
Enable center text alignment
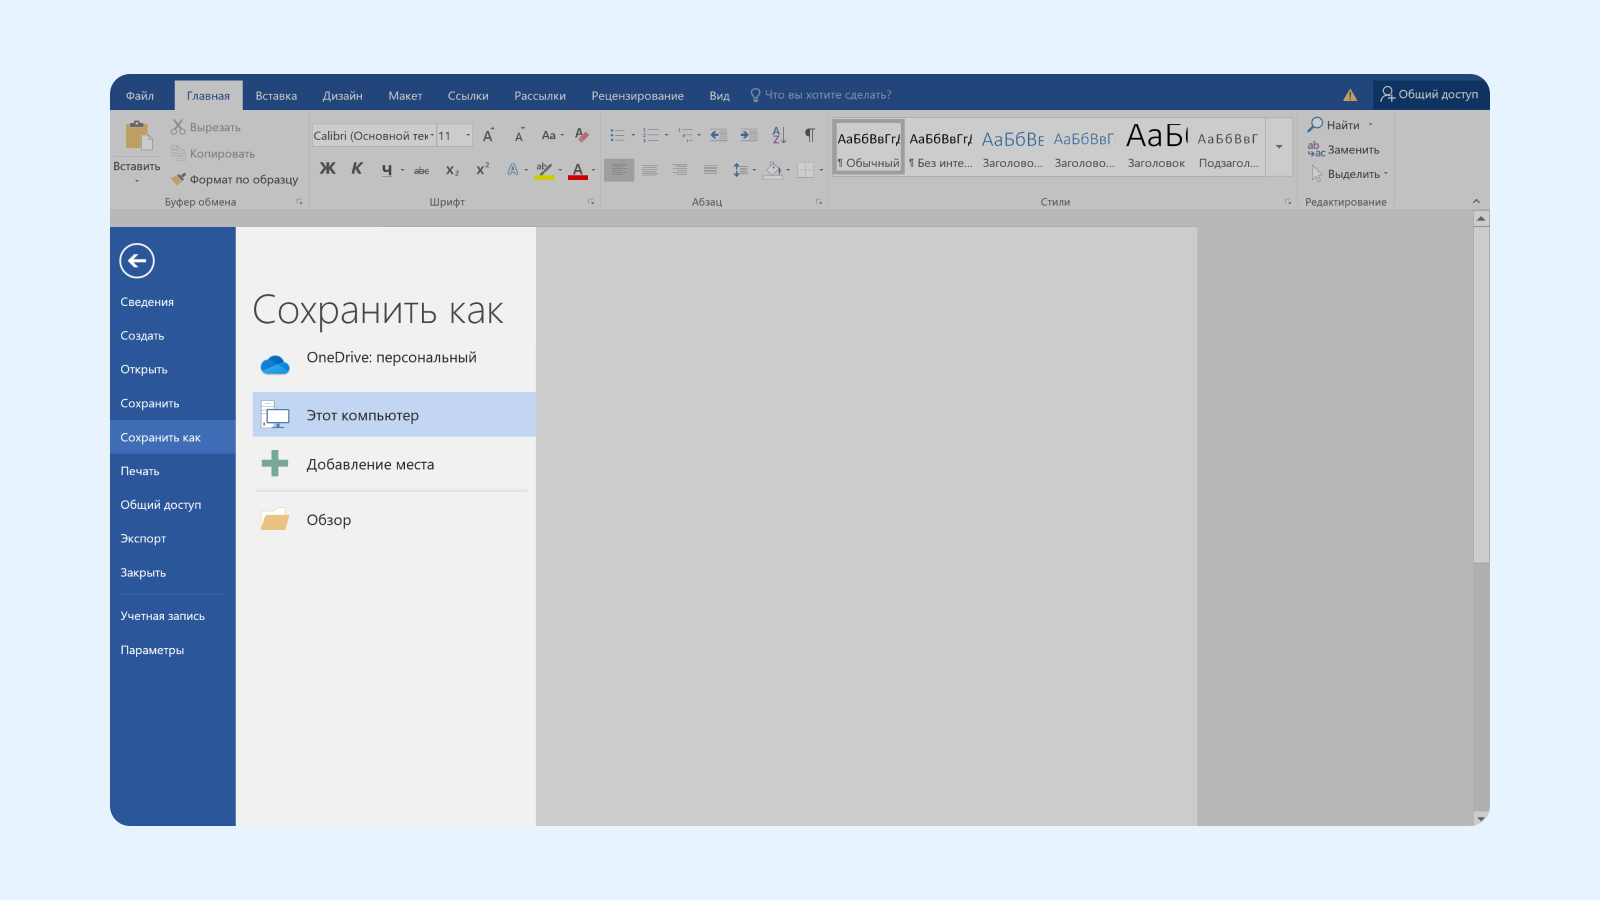(x=648, y=170)
